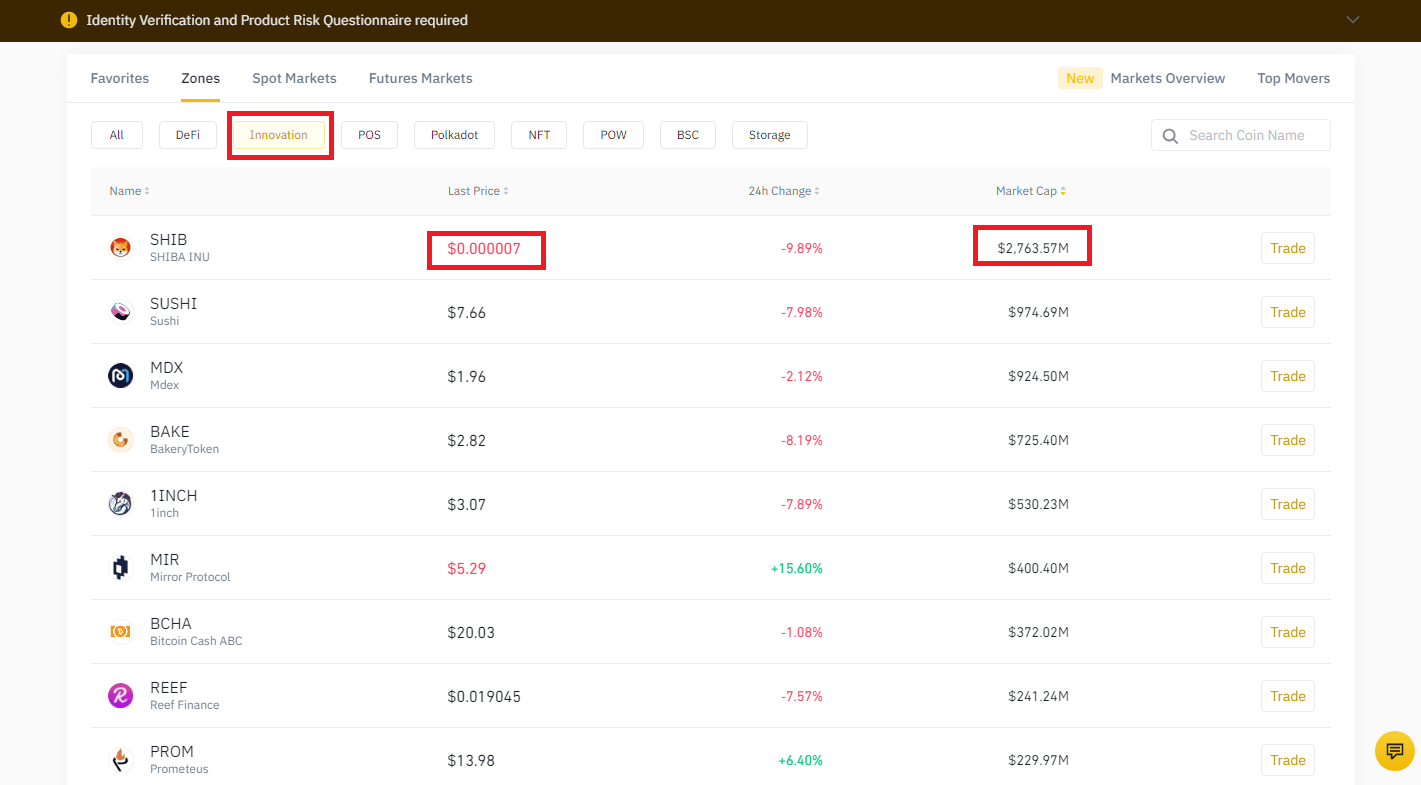Click Trade button for BCHA

pos(1288,632)
